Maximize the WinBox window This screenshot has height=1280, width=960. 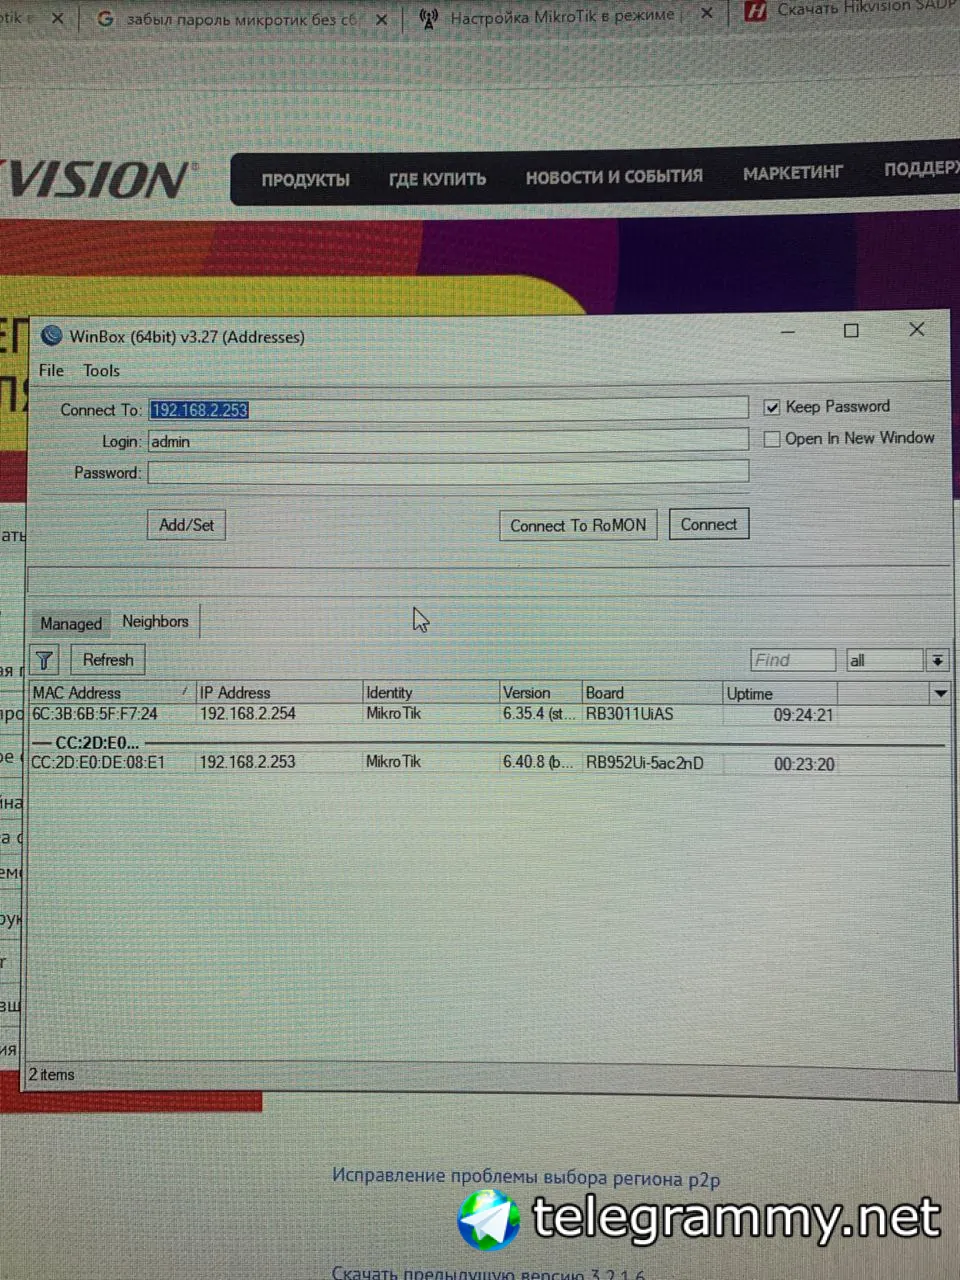click(851, 330)
